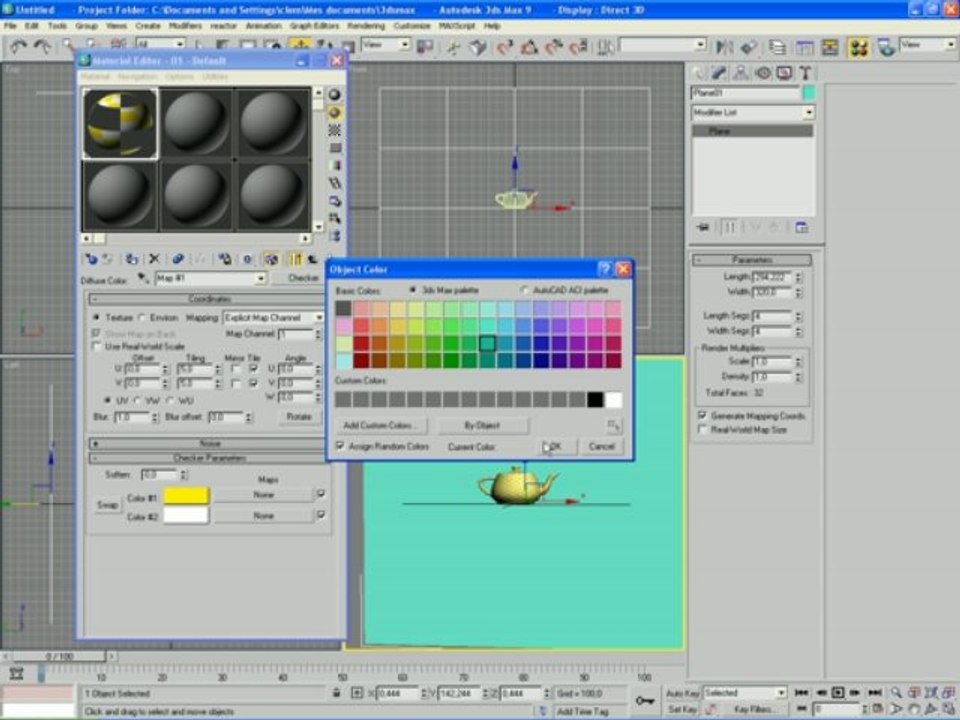The image size is (960, 720).
Task: Click the Mirror tool icon
Action: coord(724,47)
